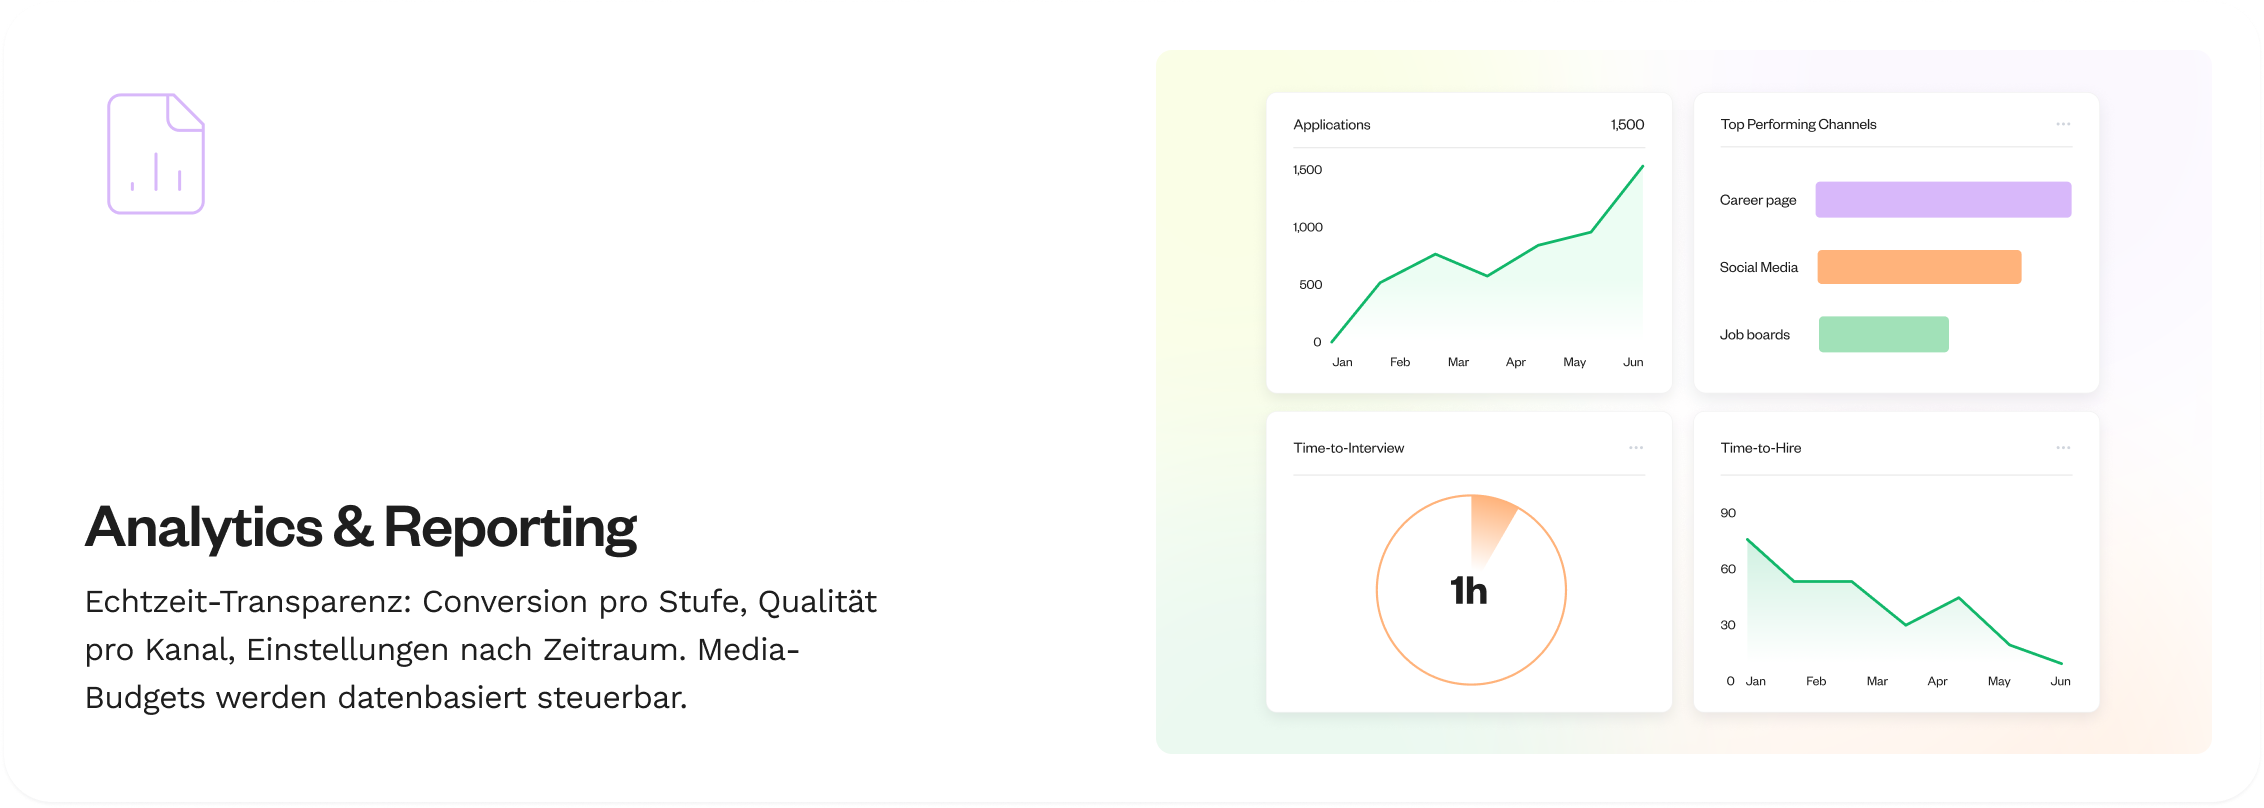The width and height of the screenshot is (2264, 808).
Task: Open Top Performing Channels three-dot menu
Action: (2063, 124)
